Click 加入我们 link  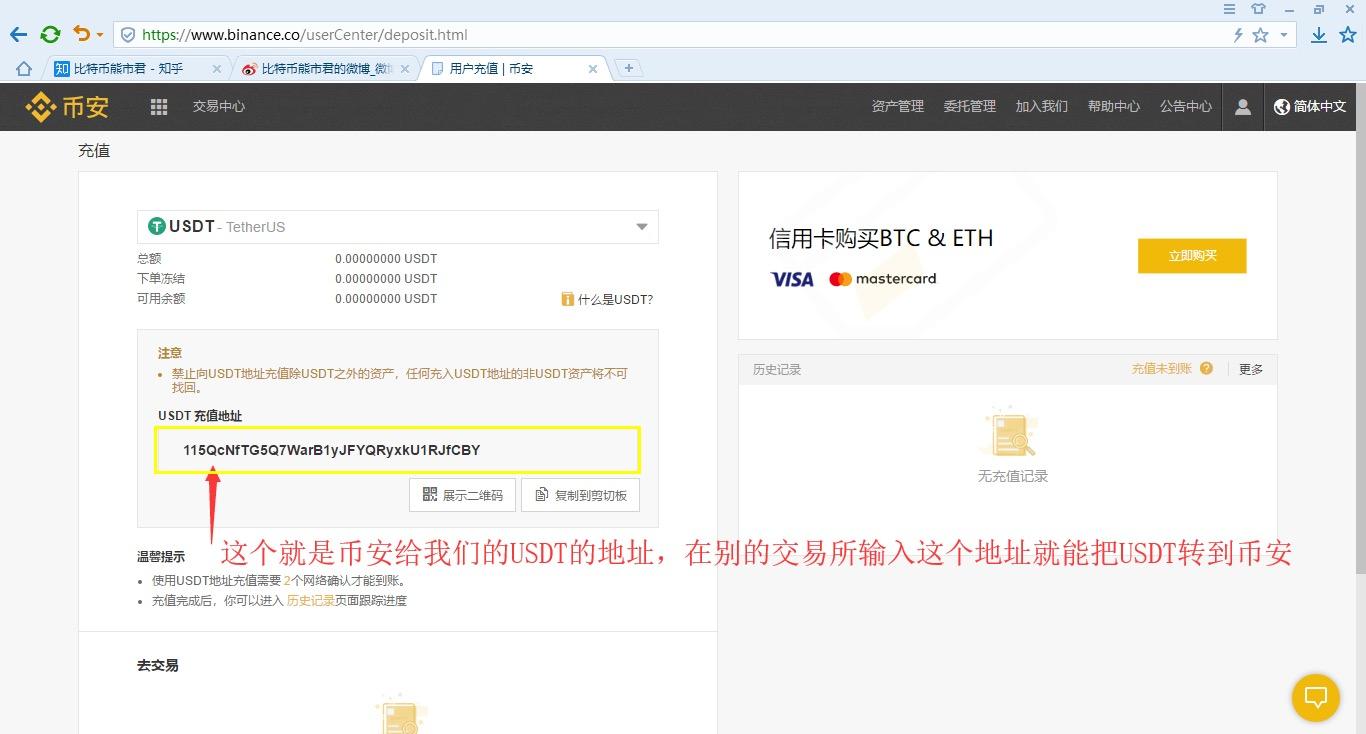click(1042, 106)
